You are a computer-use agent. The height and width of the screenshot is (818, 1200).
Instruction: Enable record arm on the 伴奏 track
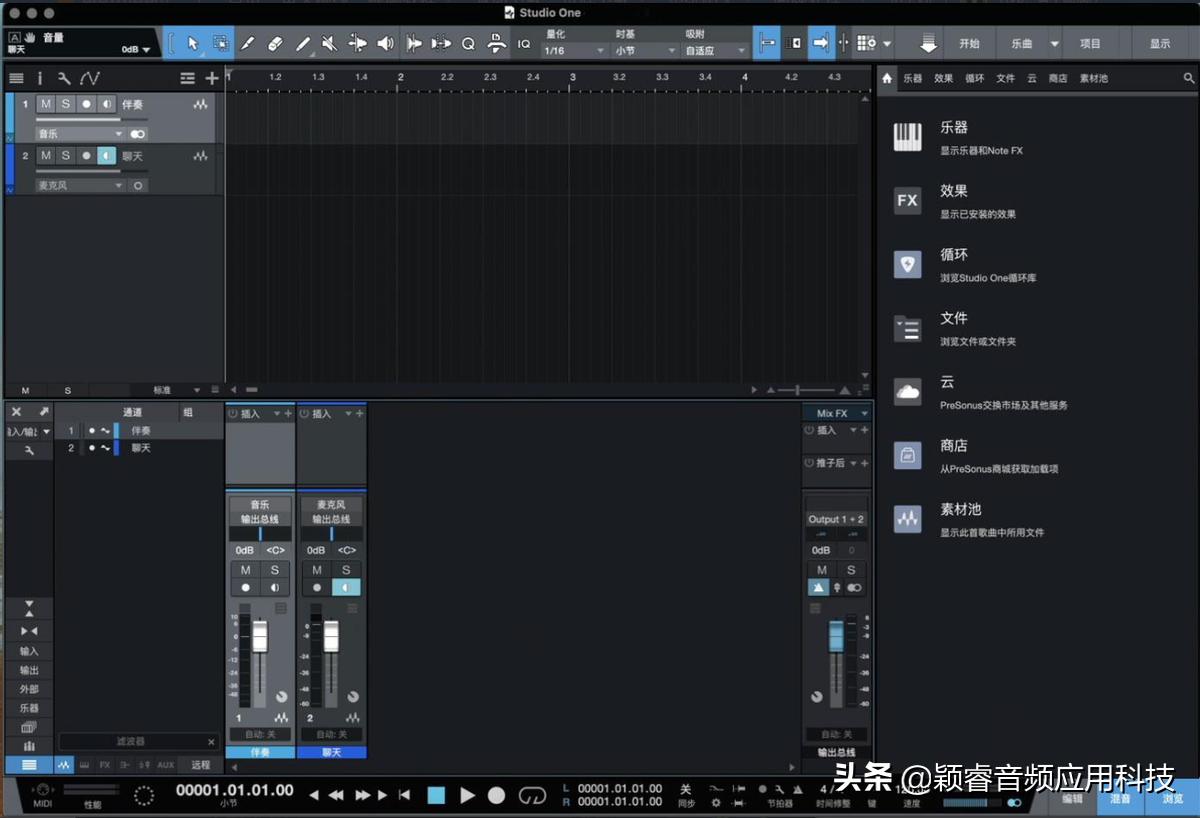(86, 104)
